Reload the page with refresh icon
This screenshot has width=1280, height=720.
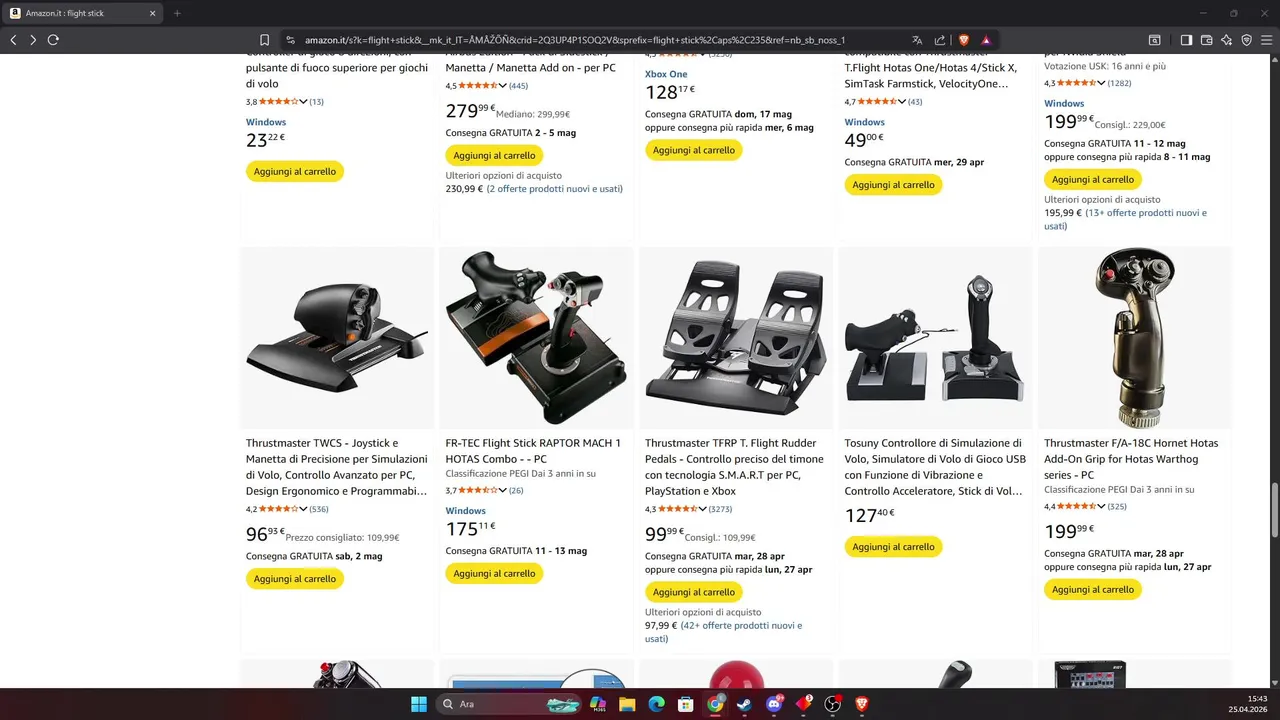point(53,40)
